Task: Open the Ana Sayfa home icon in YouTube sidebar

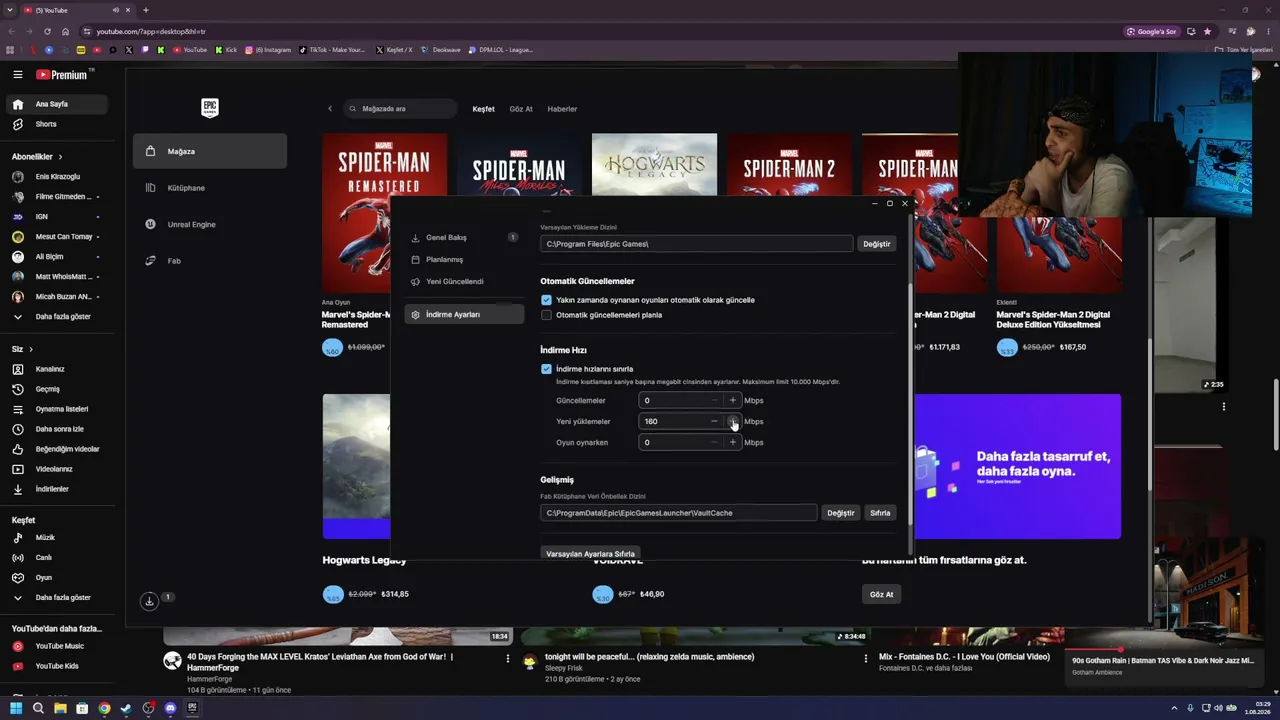Action: pos(17,104)
